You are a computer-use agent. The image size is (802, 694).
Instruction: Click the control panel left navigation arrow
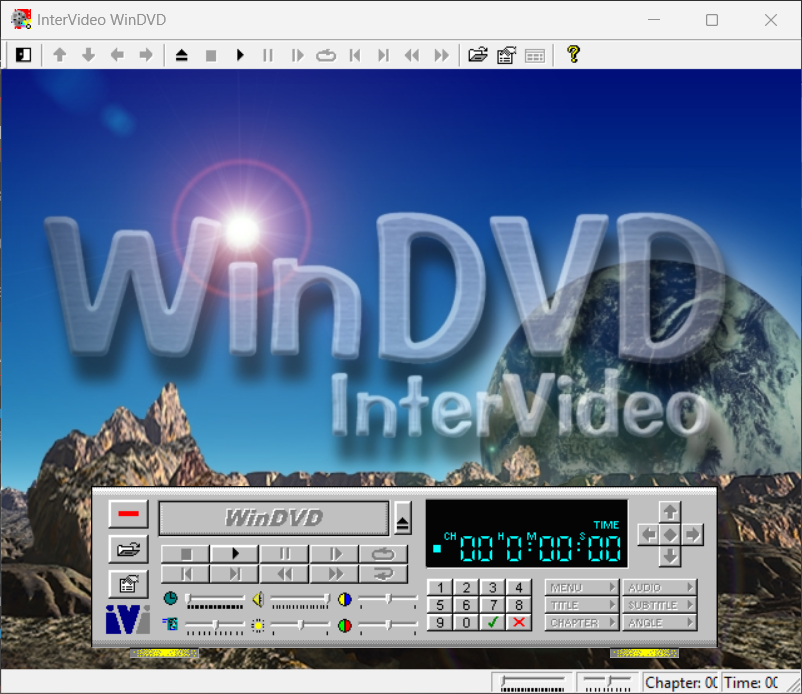(649, 535)
